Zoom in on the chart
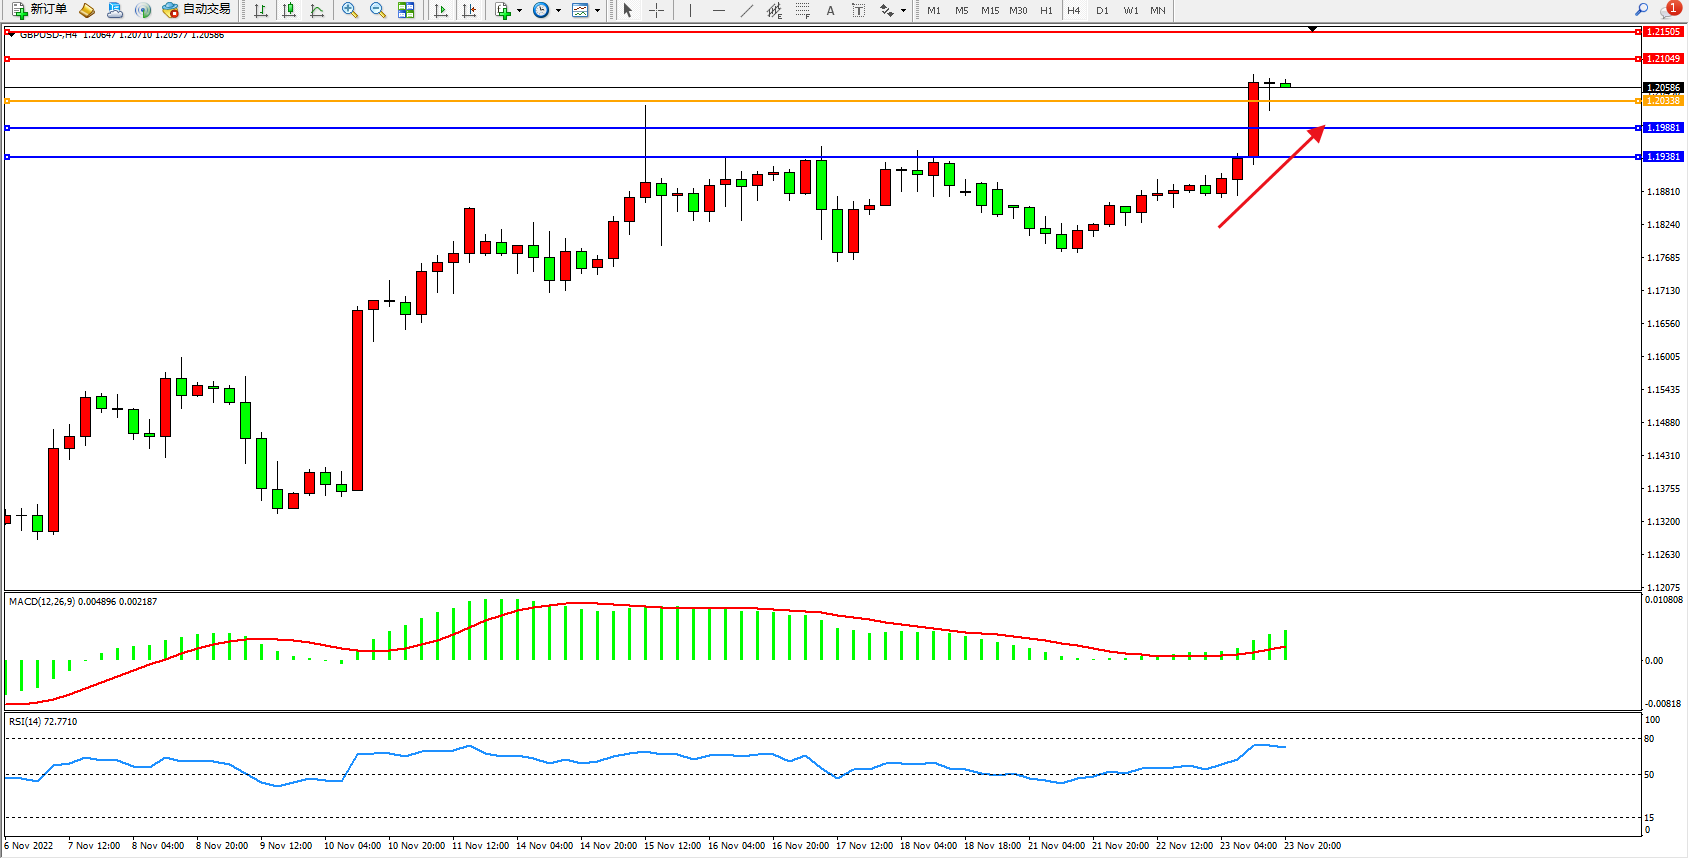 coord(350,10)
